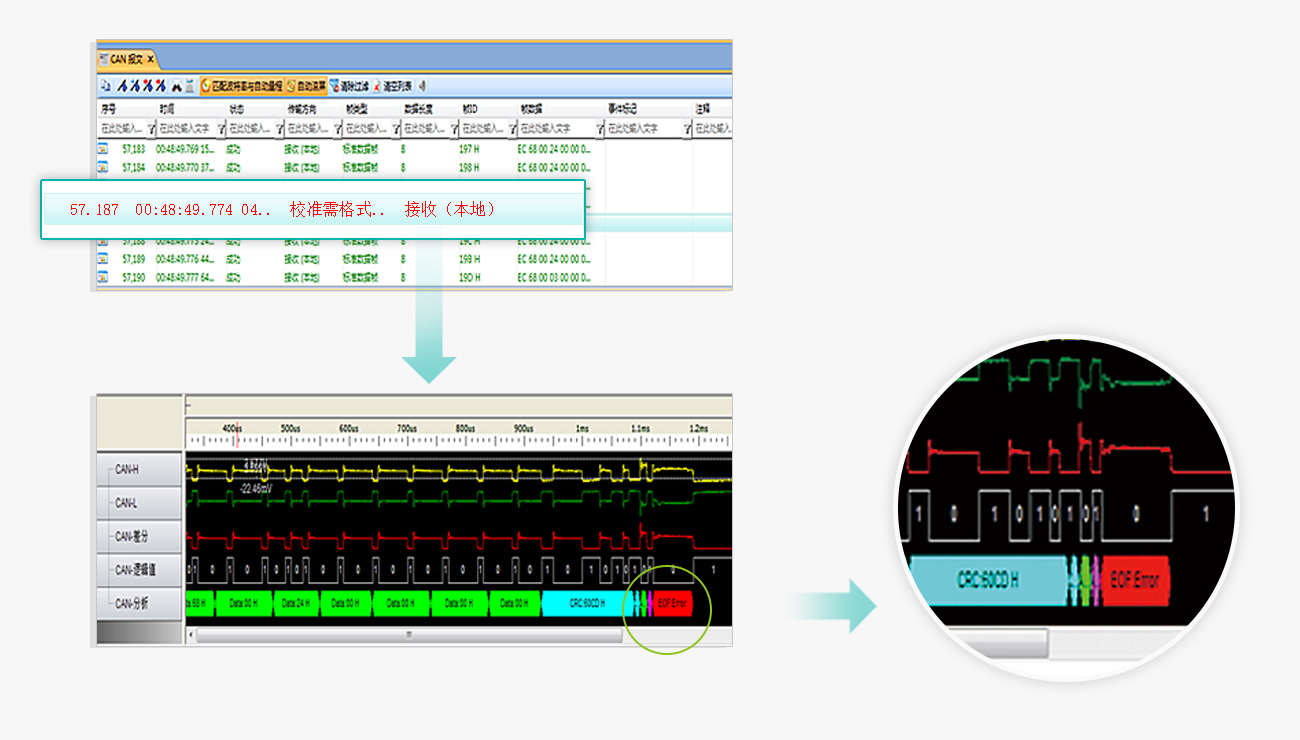
Task: Click the row icon for message 57,183
Action: pos(103,149)
